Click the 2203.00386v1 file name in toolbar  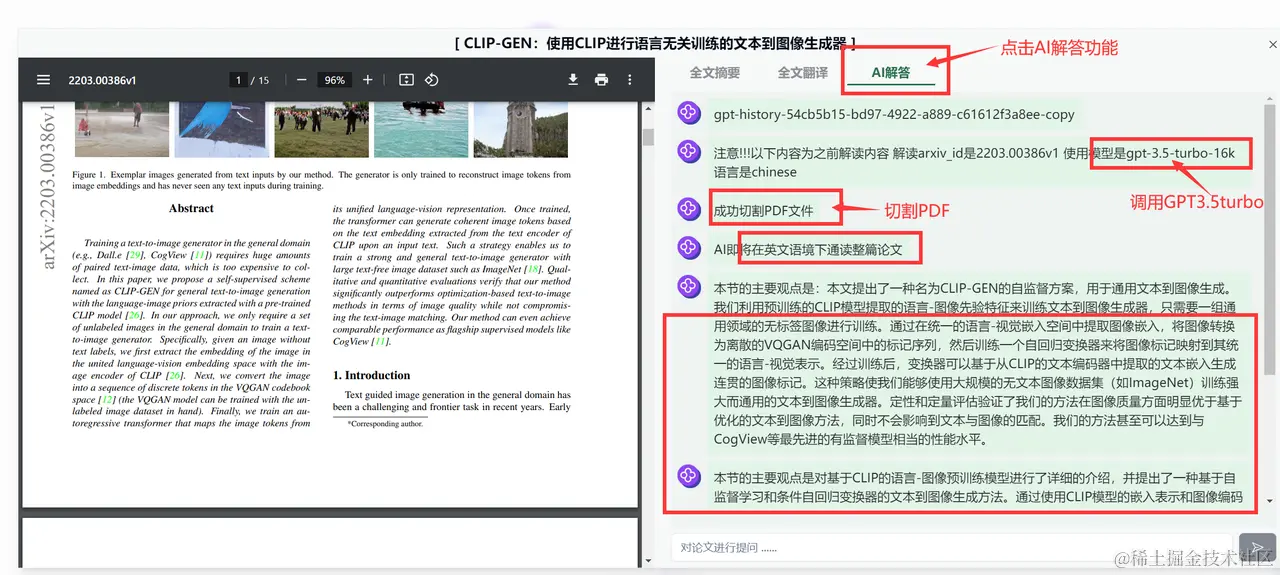pos(102,80)
